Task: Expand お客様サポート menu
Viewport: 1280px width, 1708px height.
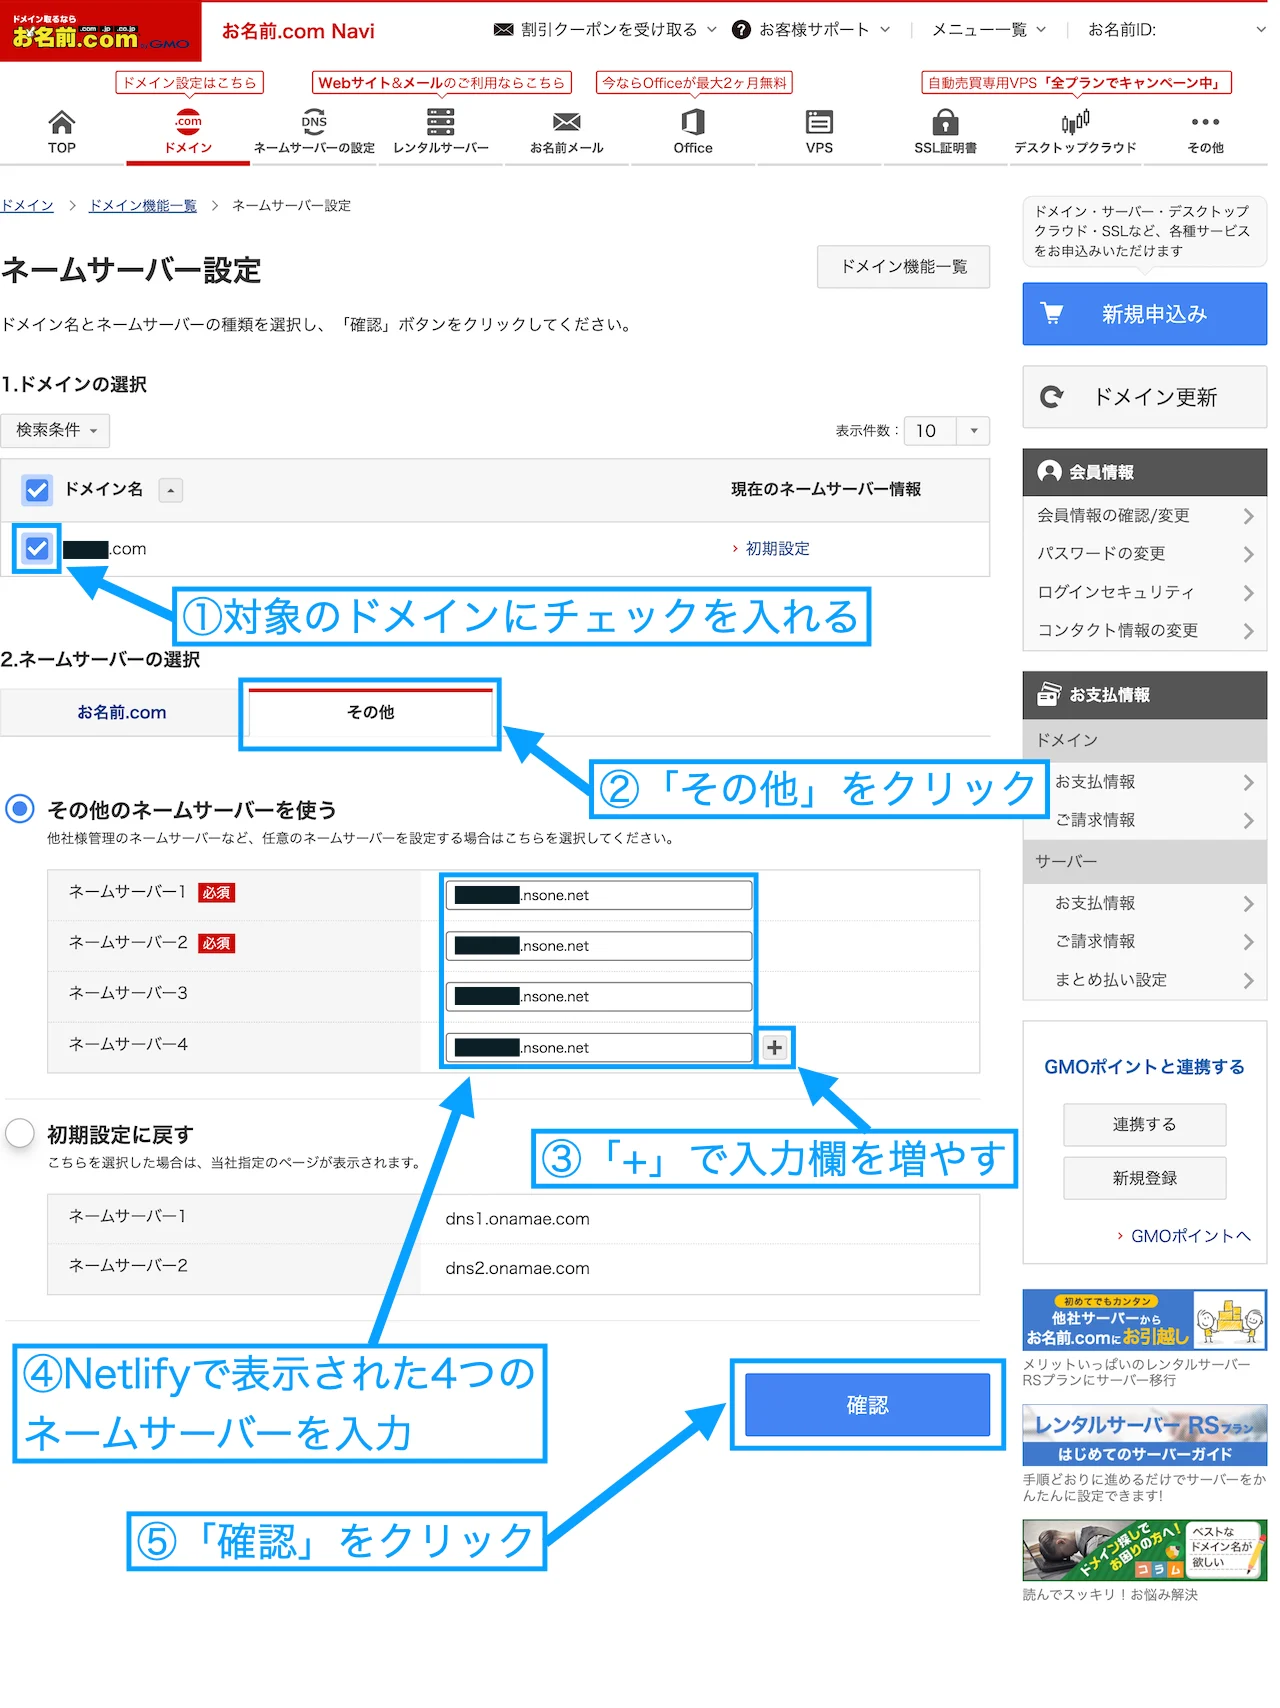Action: [811, 30]
